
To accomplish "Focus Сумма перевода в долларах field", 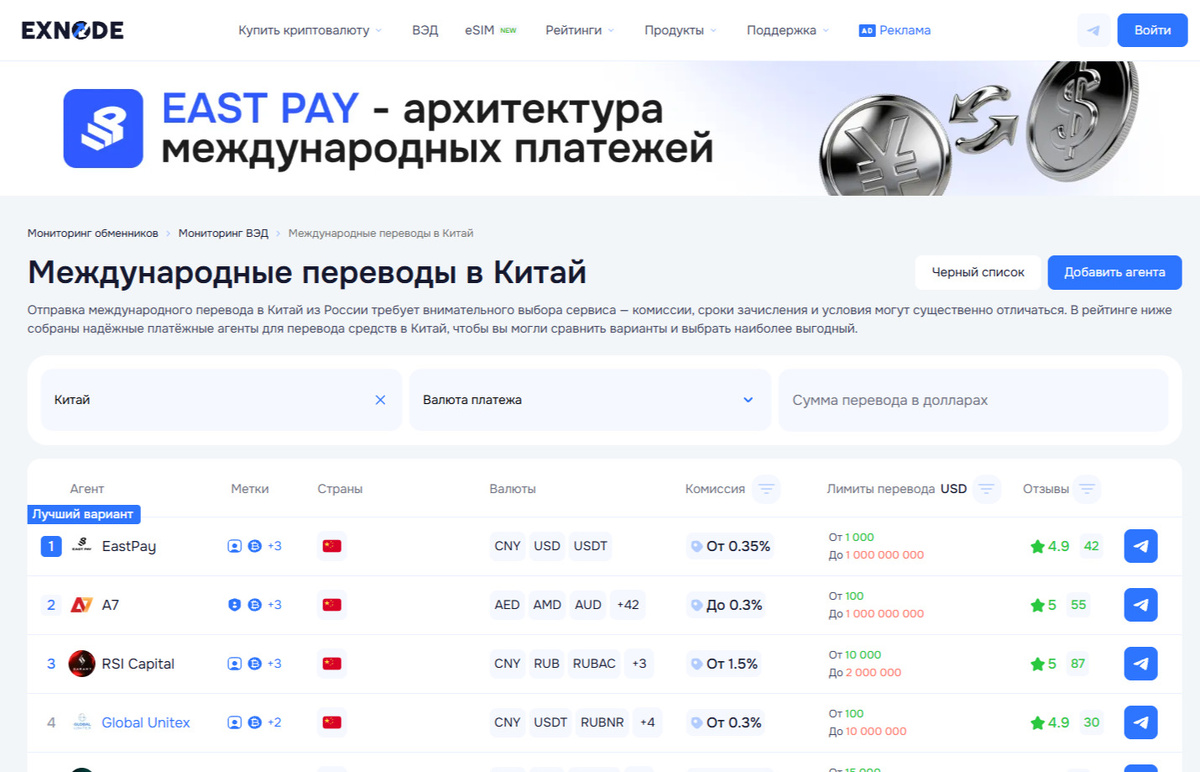I will click(x=973, y=400).
